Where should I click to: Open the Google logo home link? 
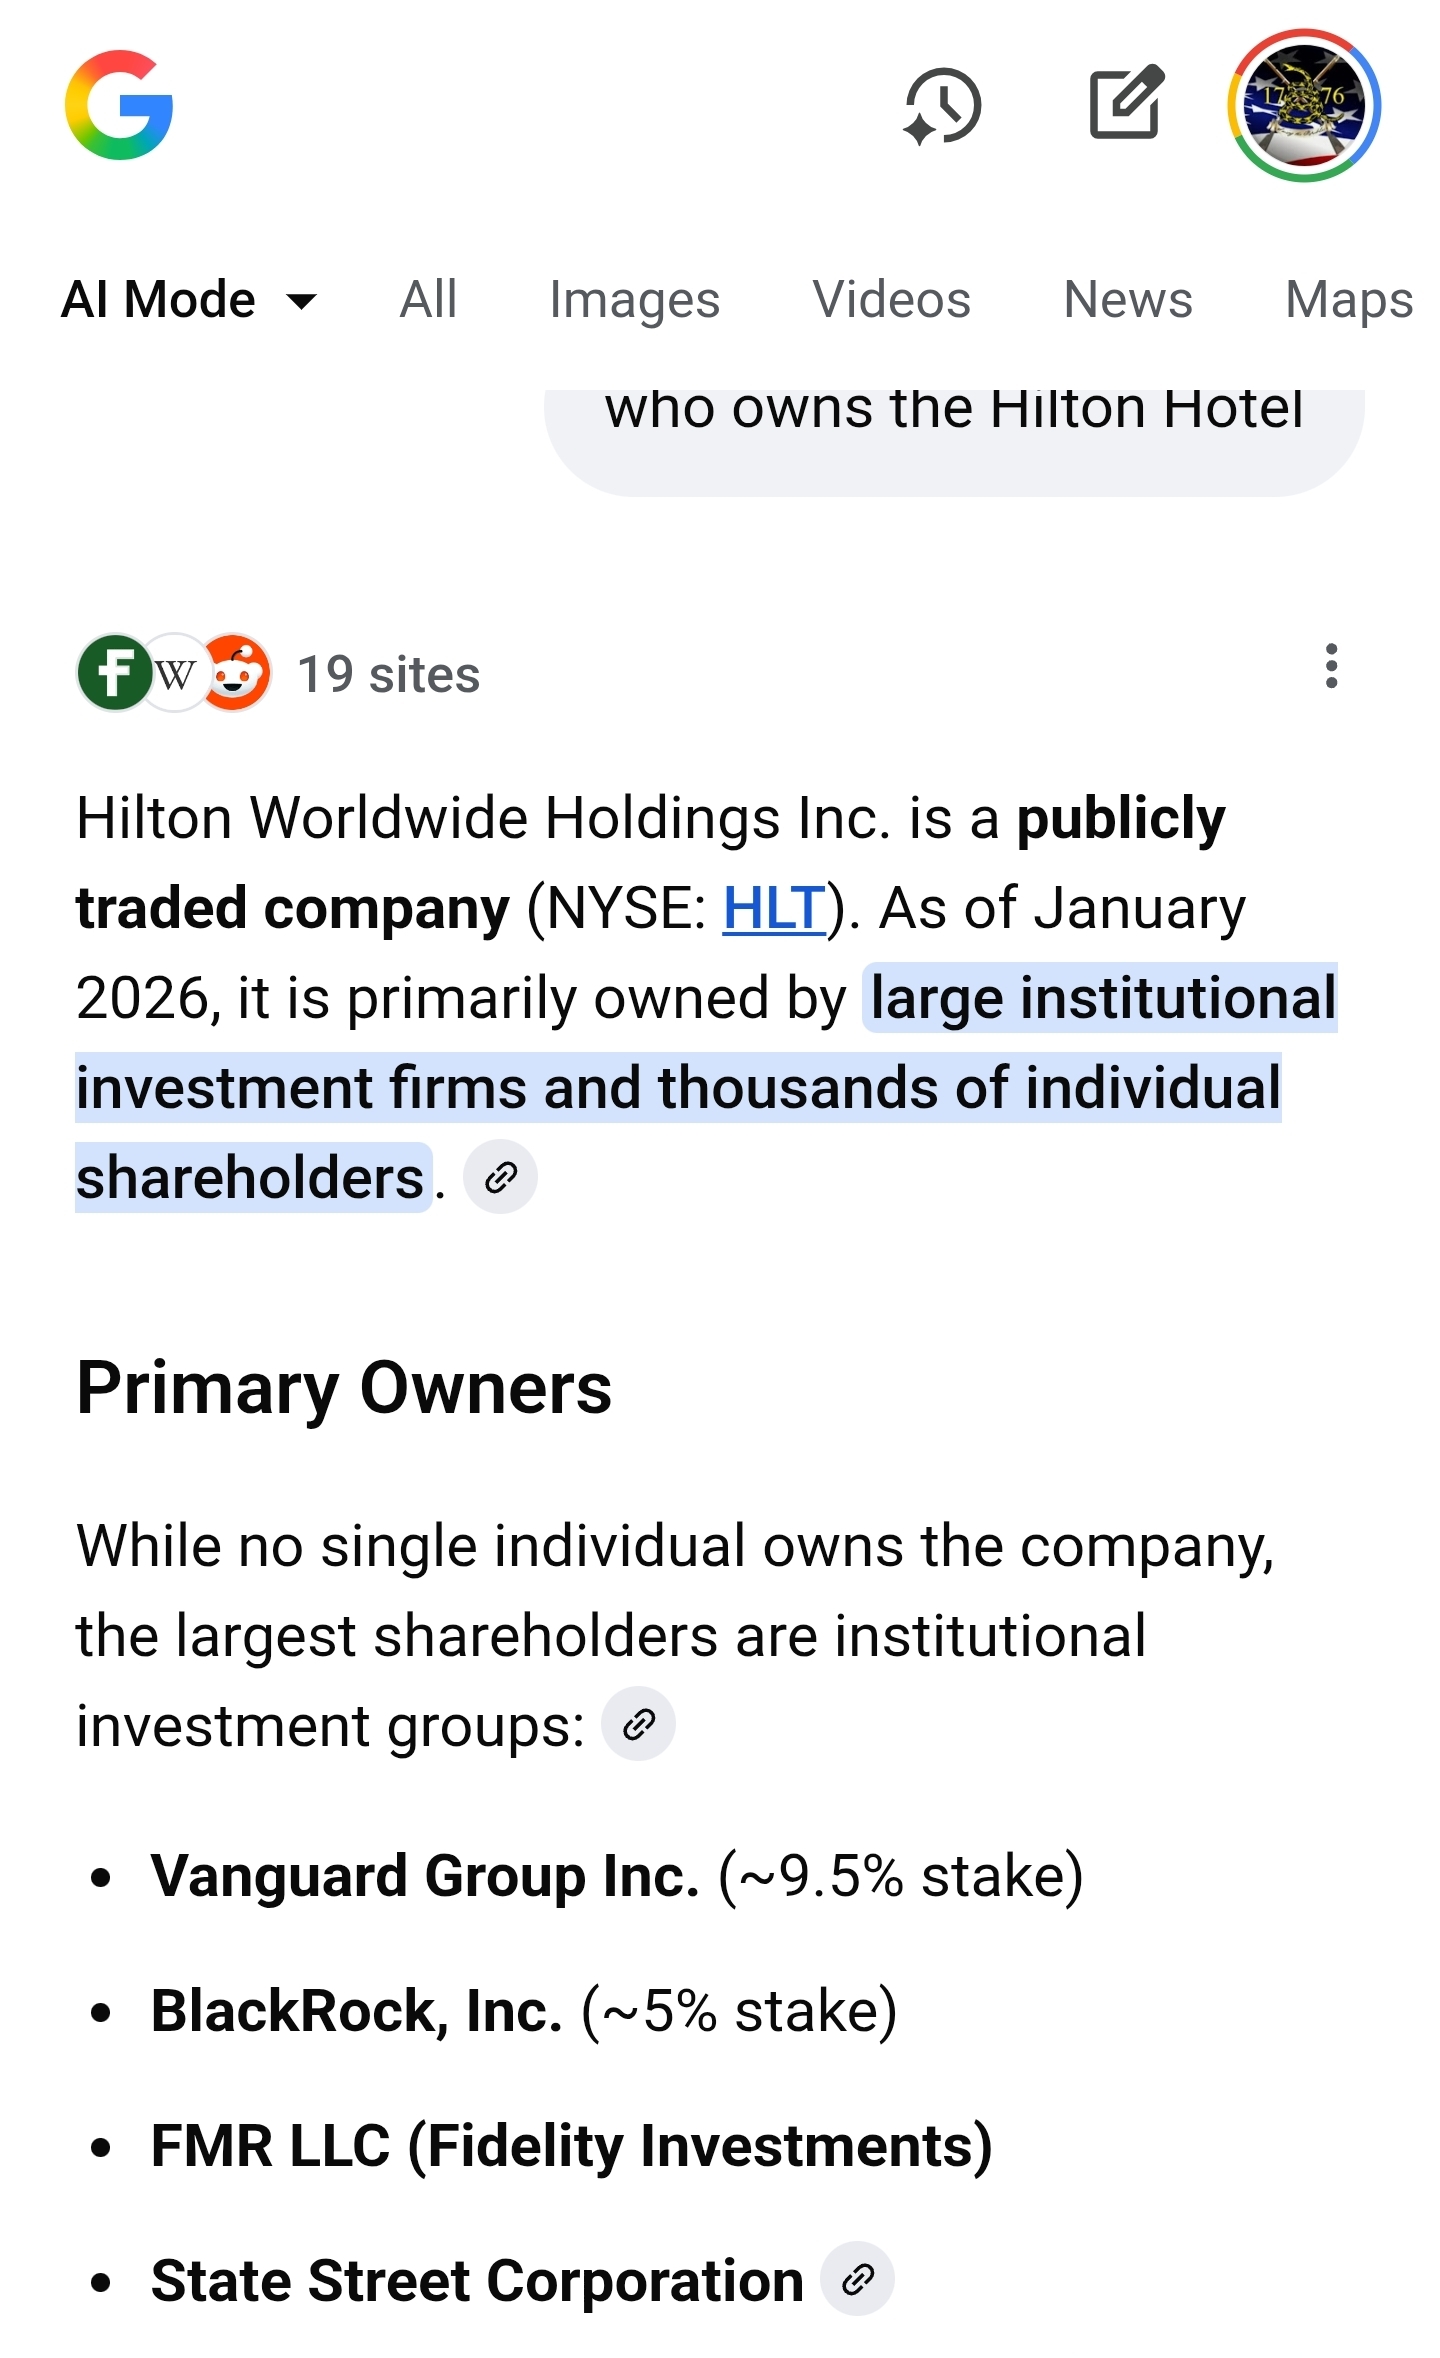(x=119, y=105)
